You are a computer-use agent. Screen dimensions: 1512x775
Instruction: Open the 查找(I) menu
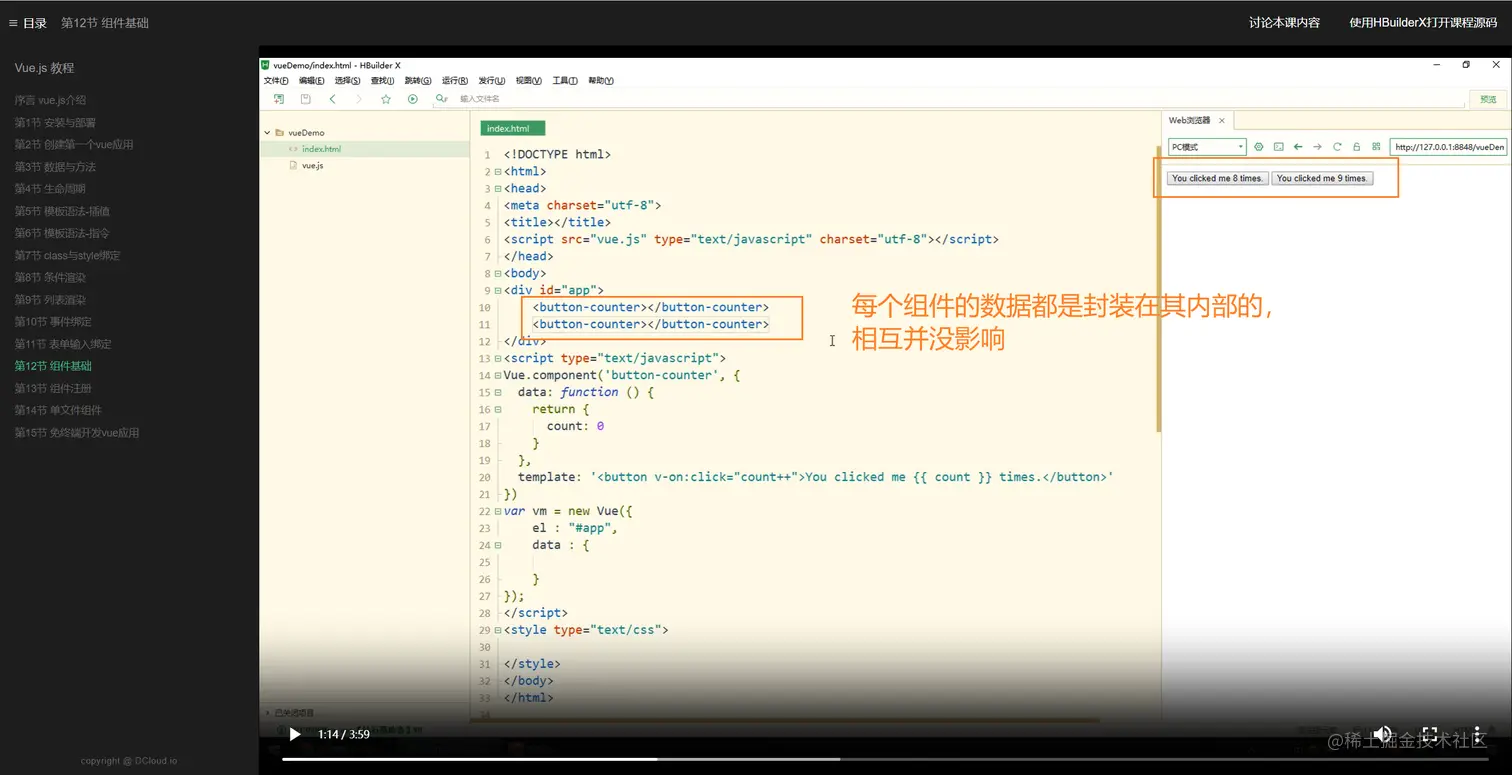tap(383, 81)
